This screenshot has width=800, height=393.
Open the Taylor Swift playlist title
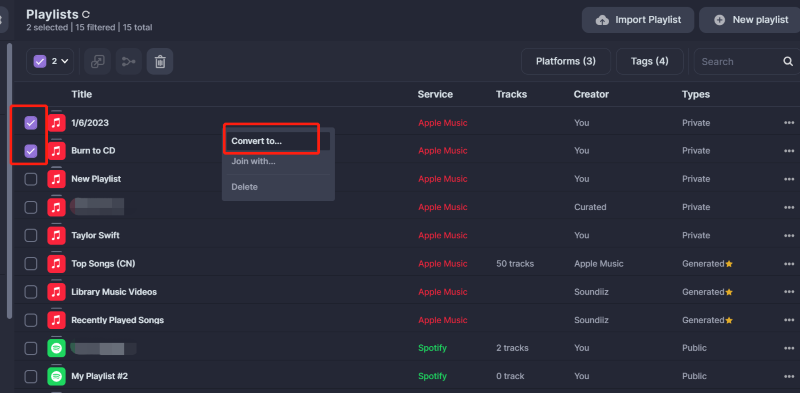(x=95, y=235)
